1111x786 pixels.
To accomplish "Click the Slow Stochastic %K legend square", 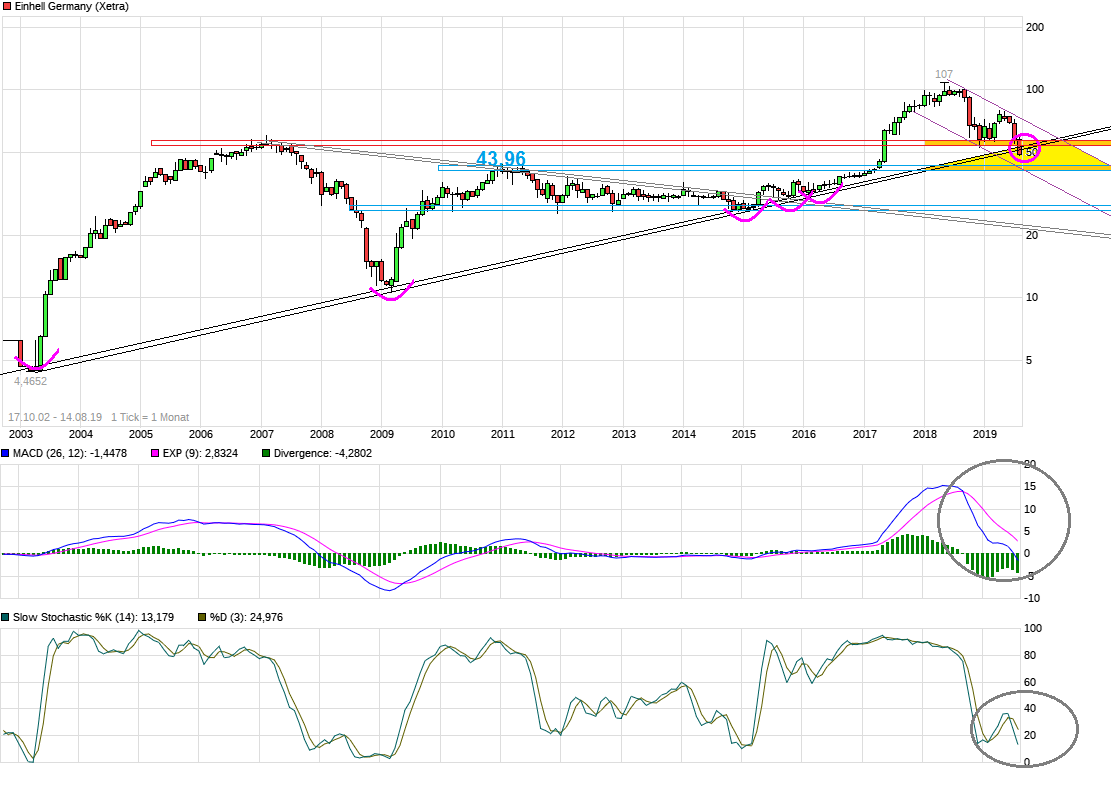I will (x=6, y=617).
